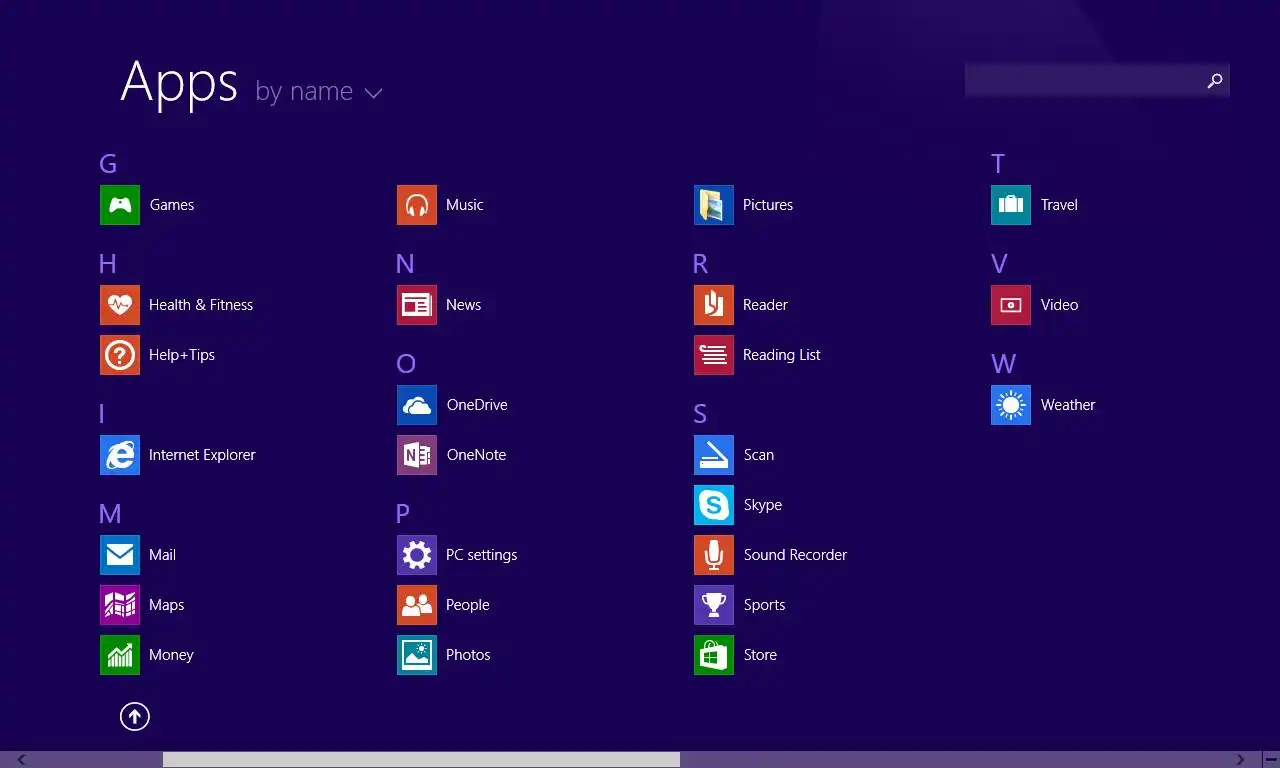This screenshot has height=768, width=1280.
Task: Click the S letter group header
Action: tap(700, 414)
